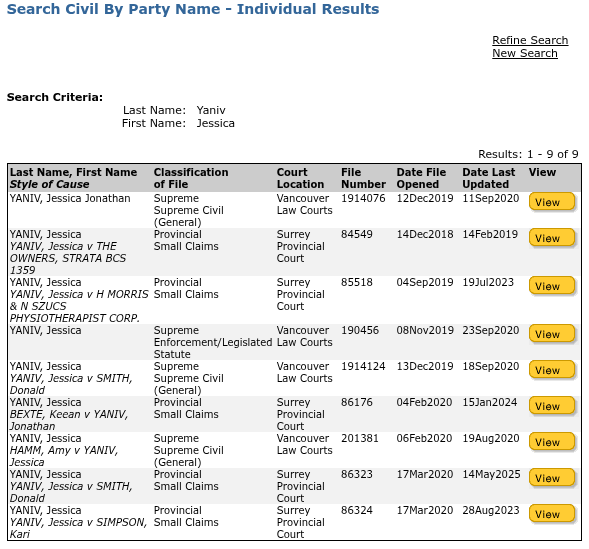Click date opened '14Dec2018'
This screenshot has height=549, width=589.
[x=425, y=234]
